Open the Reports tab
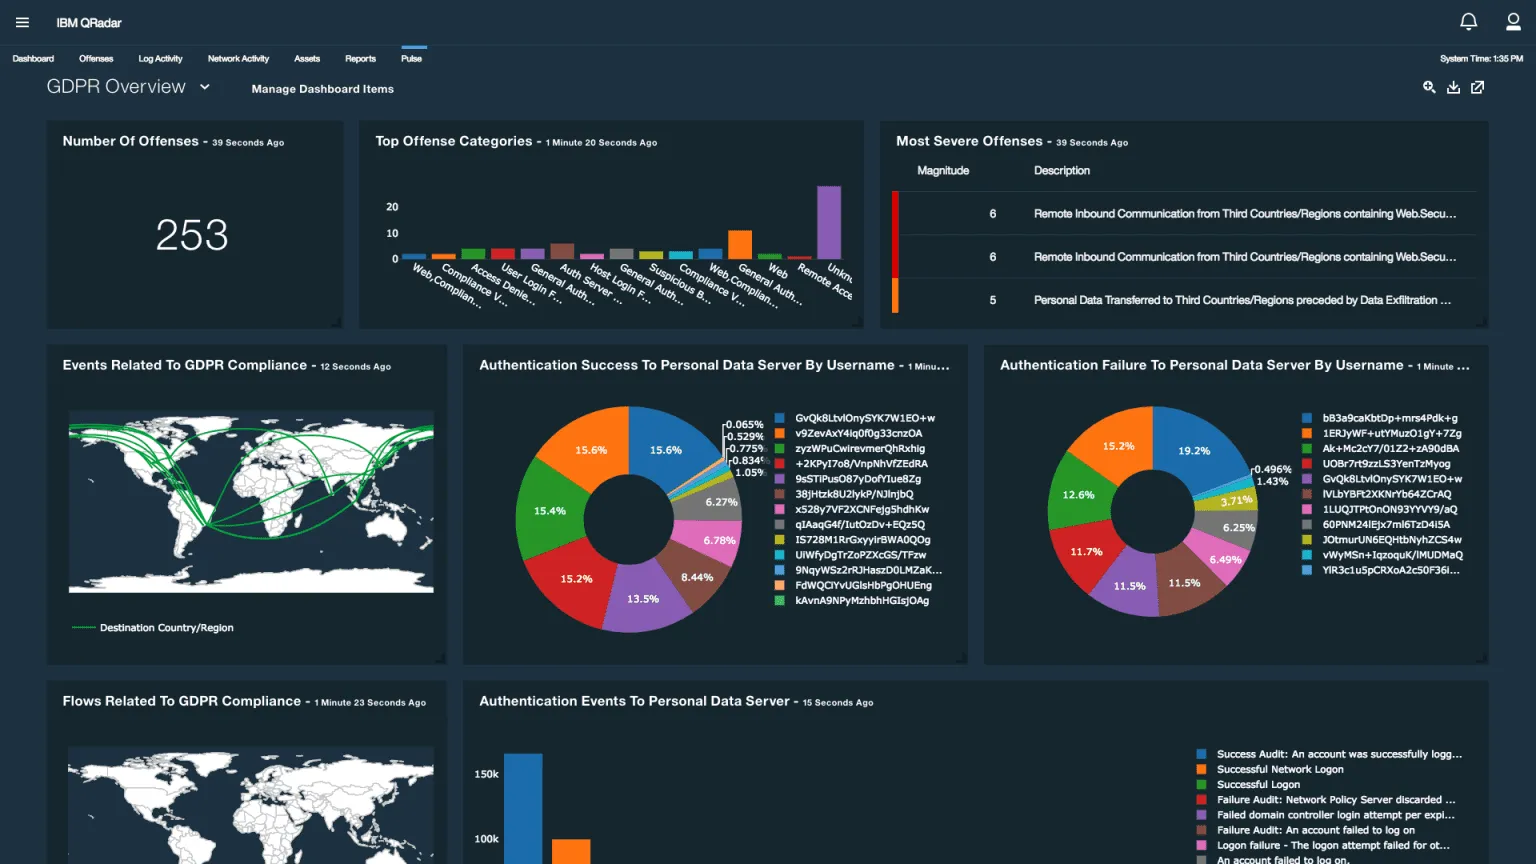 click(x=360, y=59)
